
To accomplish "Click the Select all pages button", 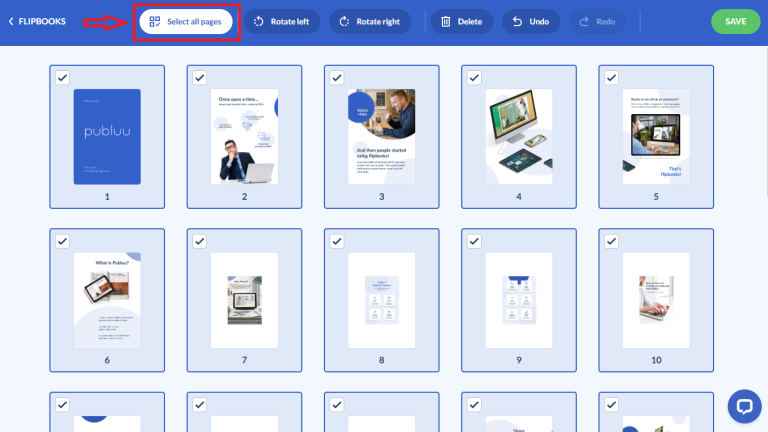I will (186, 22).
